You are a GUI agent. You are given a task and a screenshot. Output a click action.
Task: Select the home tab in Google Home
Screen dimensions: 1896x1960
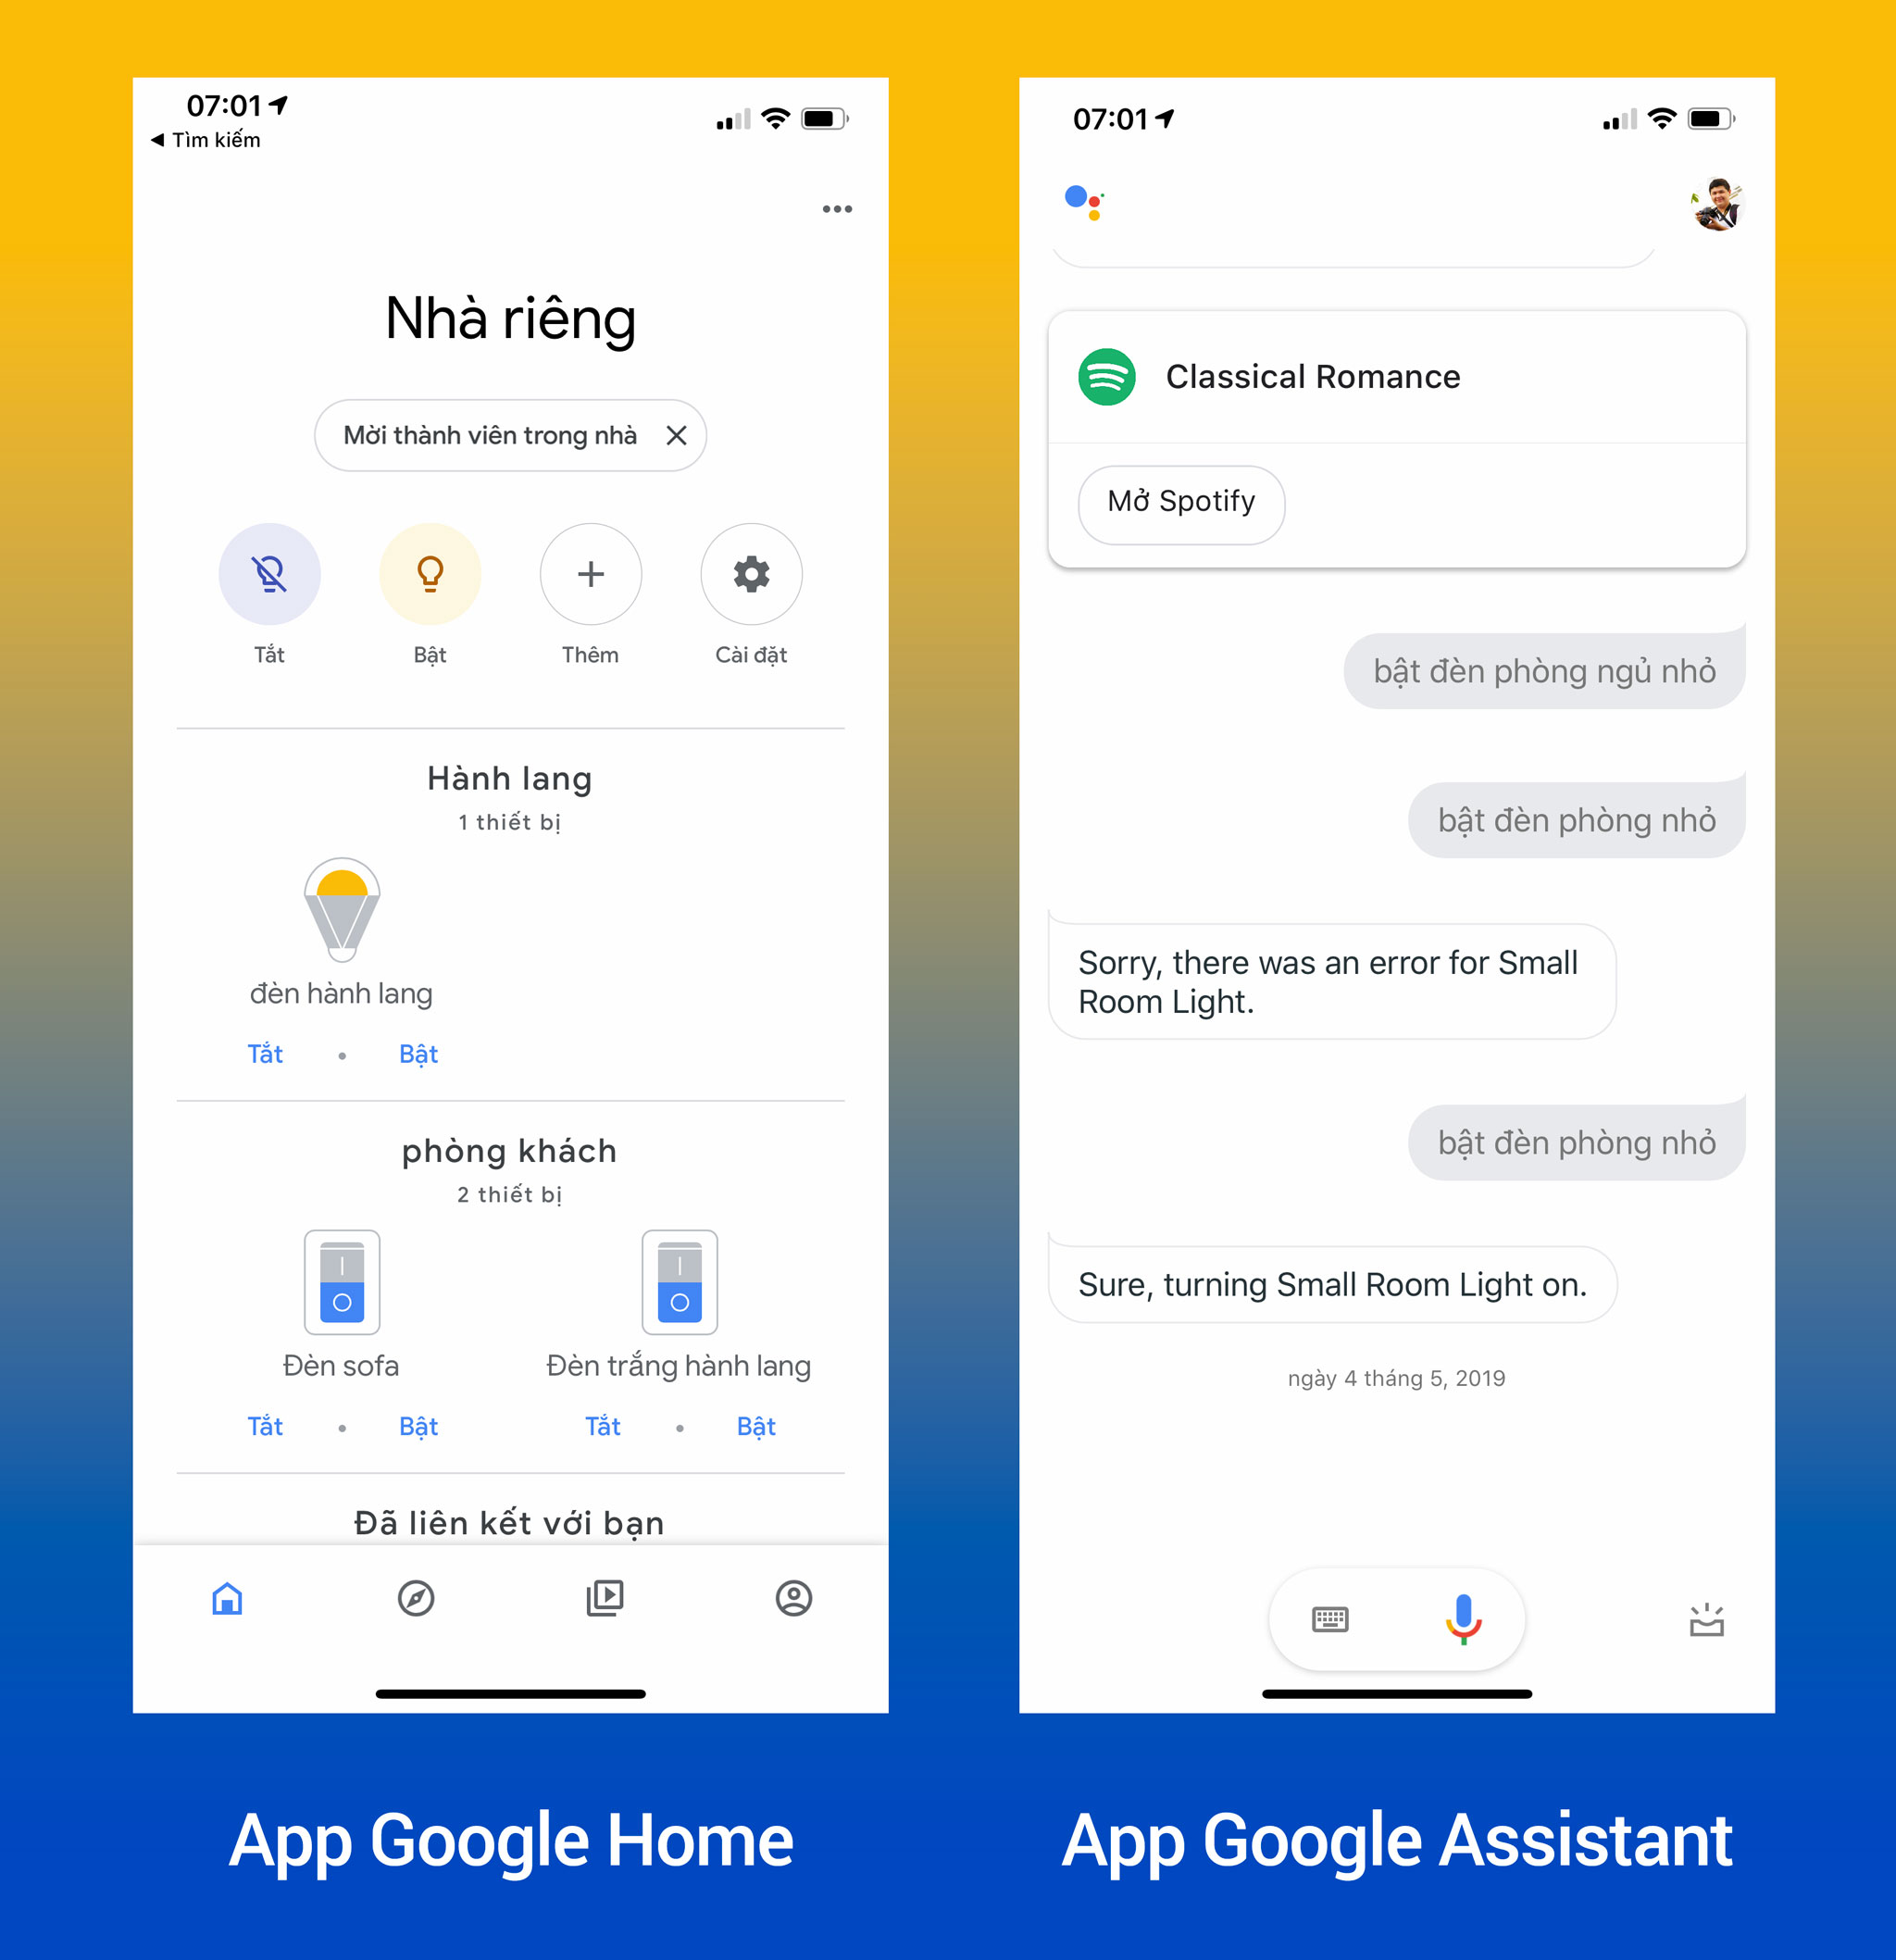click(230, 1598)
